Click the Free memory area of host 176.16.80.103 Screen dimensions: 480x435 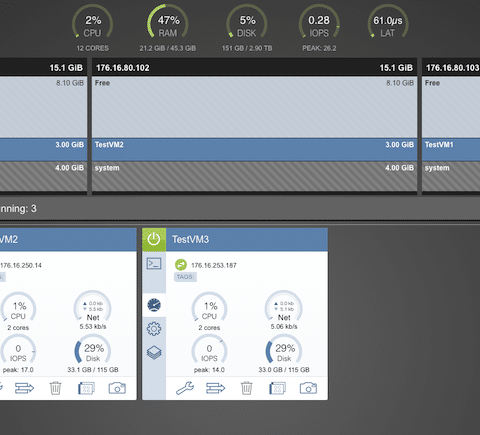click(451, 107)
